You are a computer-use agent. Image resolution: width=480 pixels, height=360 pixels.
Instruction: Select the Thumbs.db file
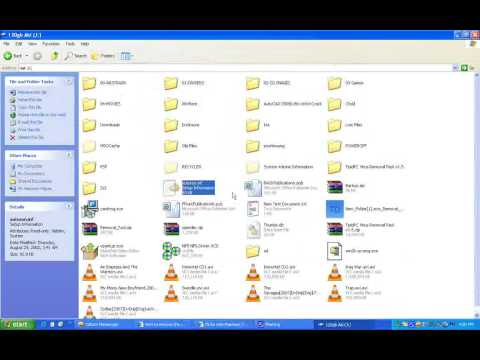click(266, 230)
